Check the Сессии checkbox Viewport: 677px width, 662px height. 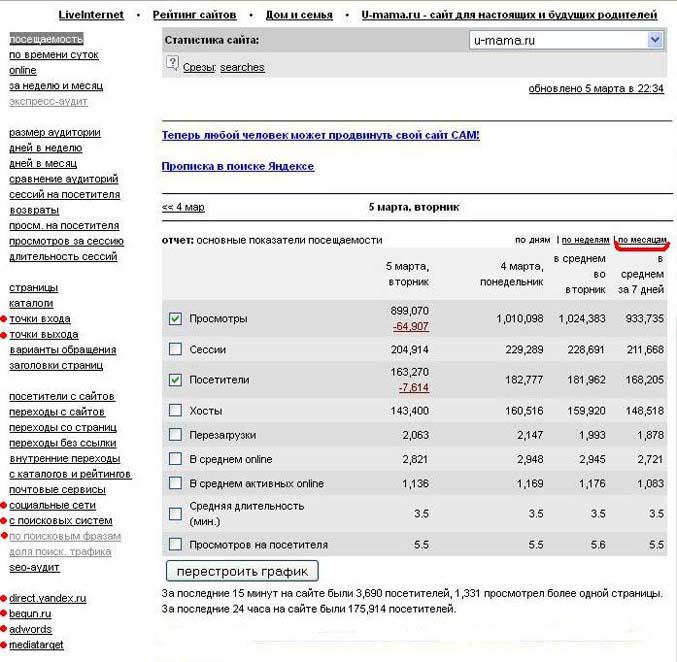(175, 349)
